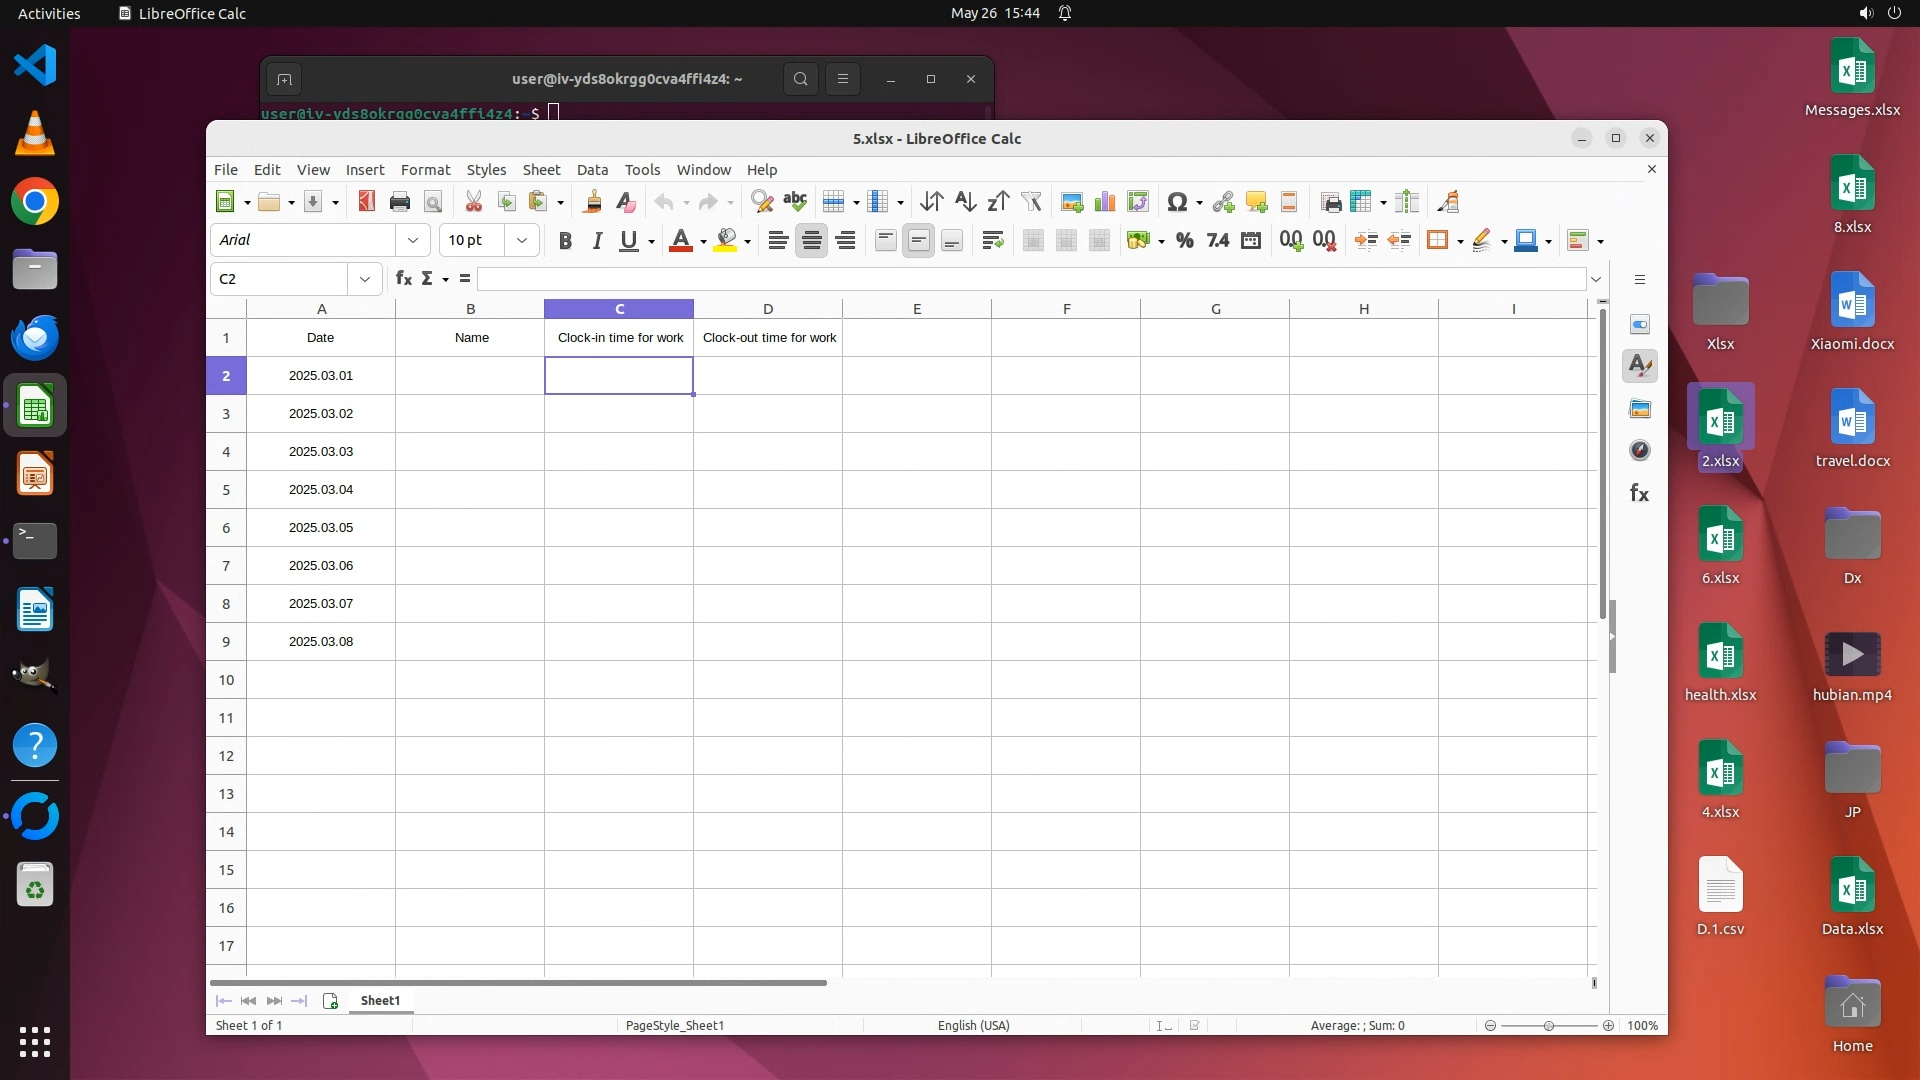Open the Format menu
Screen dimensions: 1920x1080
coord(425,170)
